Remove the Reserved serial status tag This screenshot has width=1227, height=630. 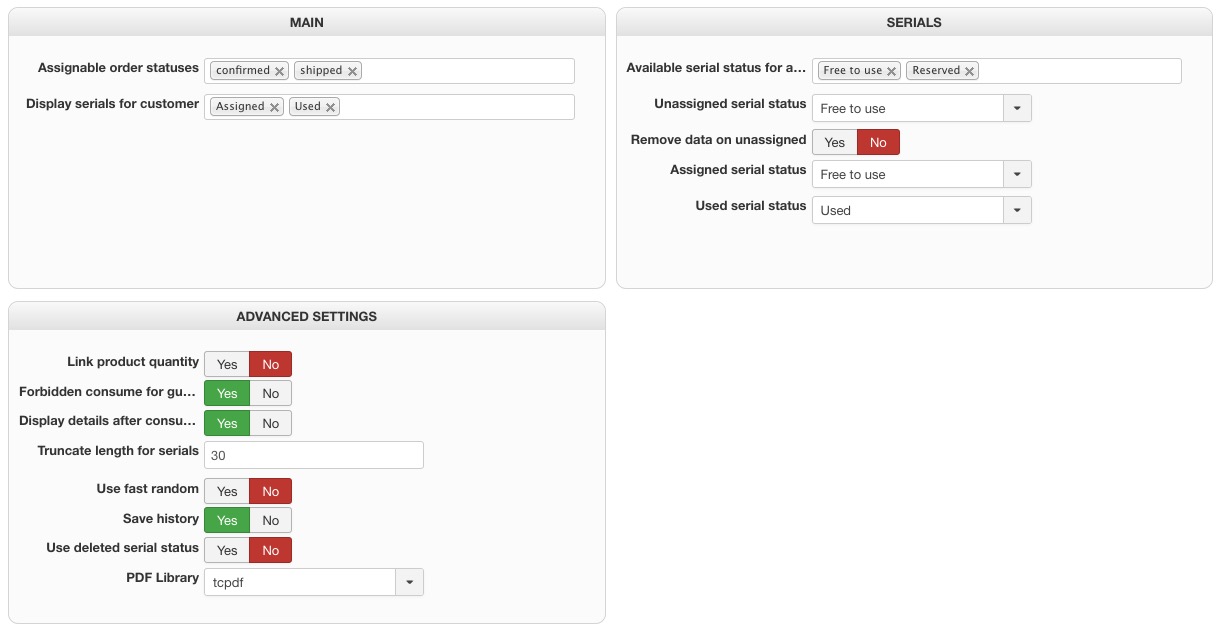pos(969,71)
